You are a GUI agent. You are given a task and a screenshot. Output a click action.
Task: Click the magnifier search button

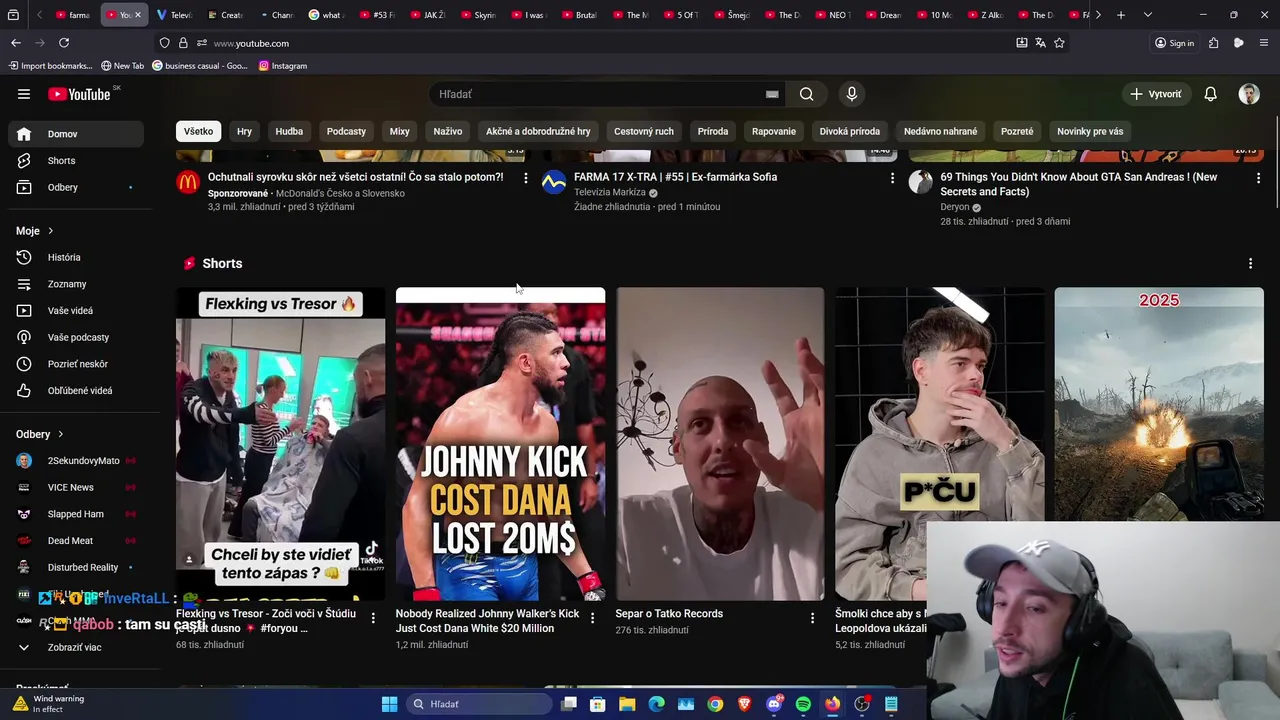click(806, 94)
